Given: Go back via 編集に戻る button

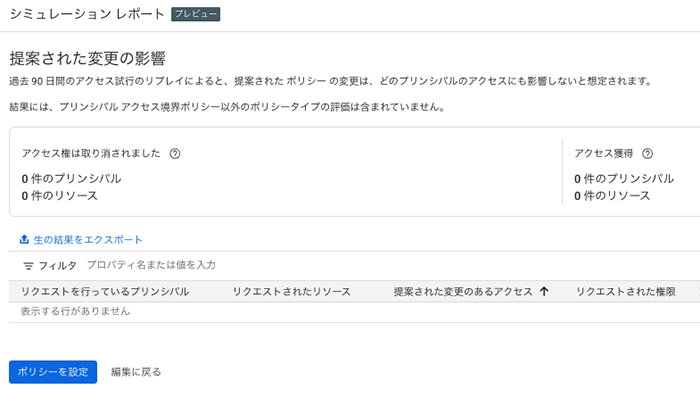Looking at the screenshot, I should point(136,372).
